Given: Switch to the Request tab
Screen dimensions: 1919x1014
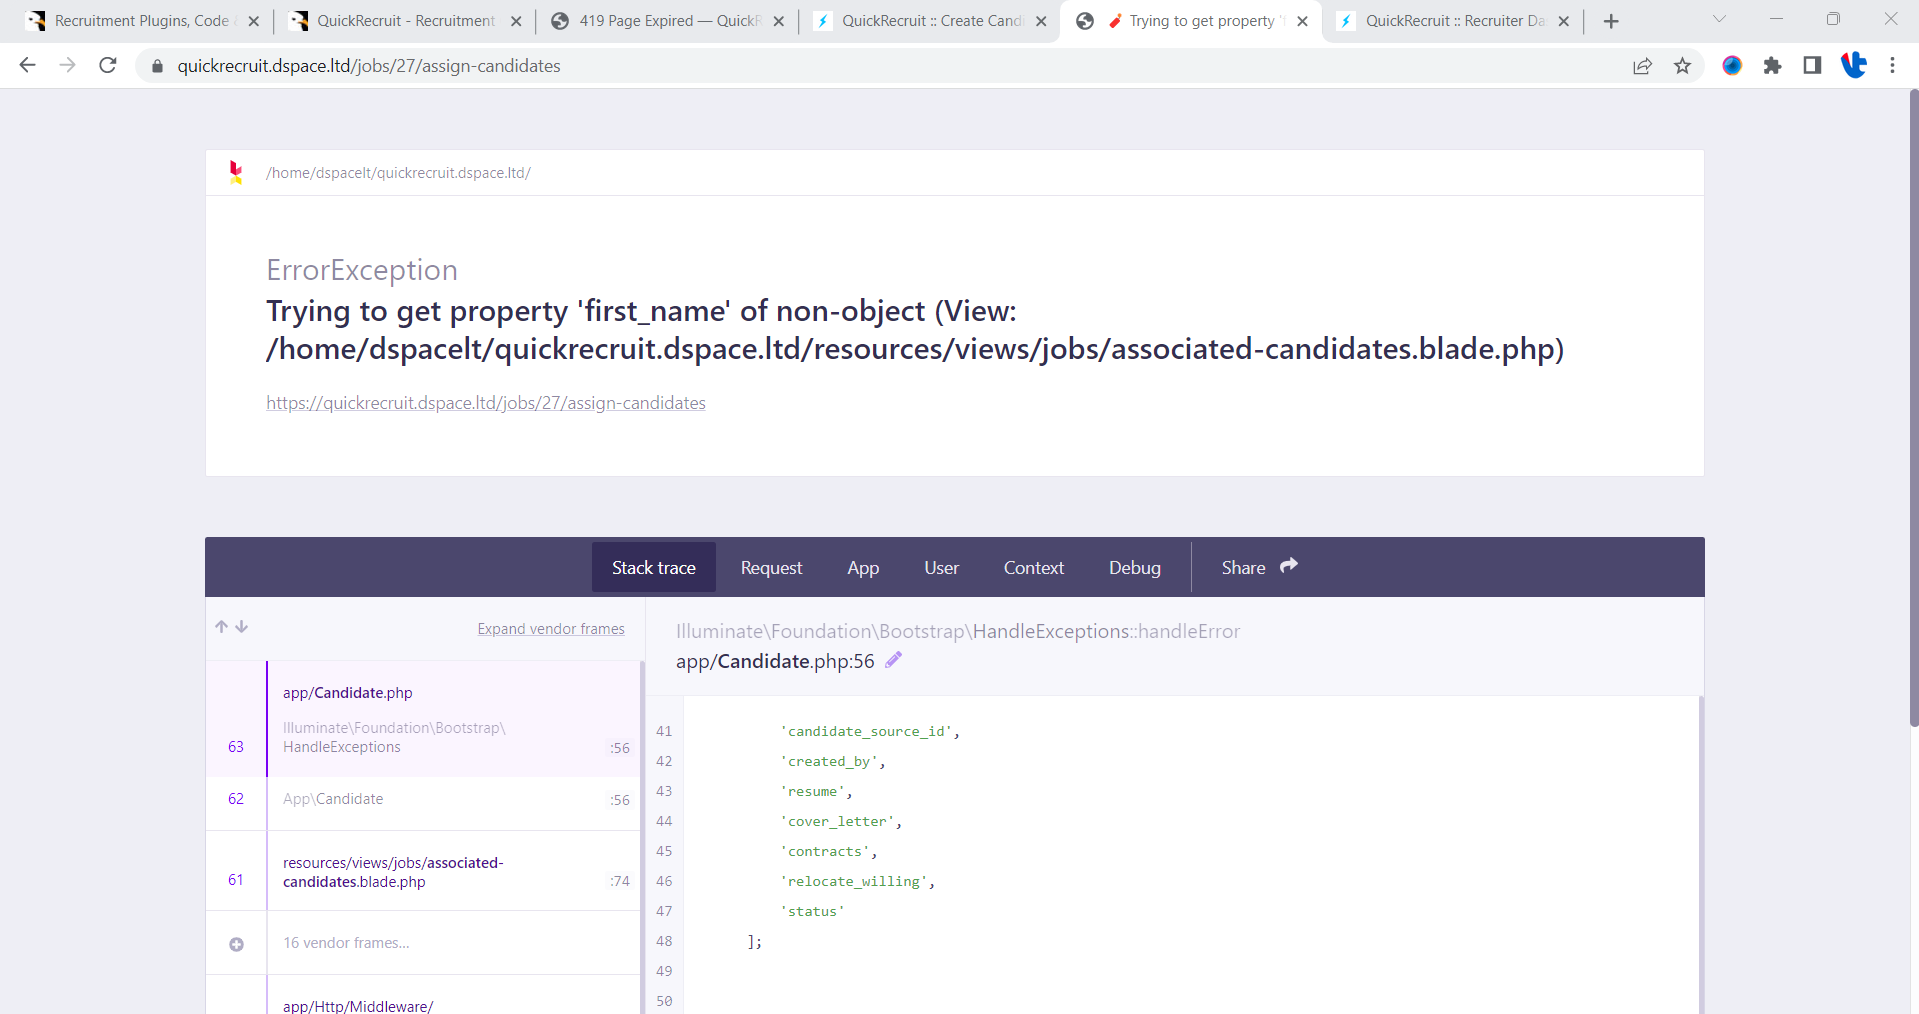Looking at the screenshot, I should point(771,567).
